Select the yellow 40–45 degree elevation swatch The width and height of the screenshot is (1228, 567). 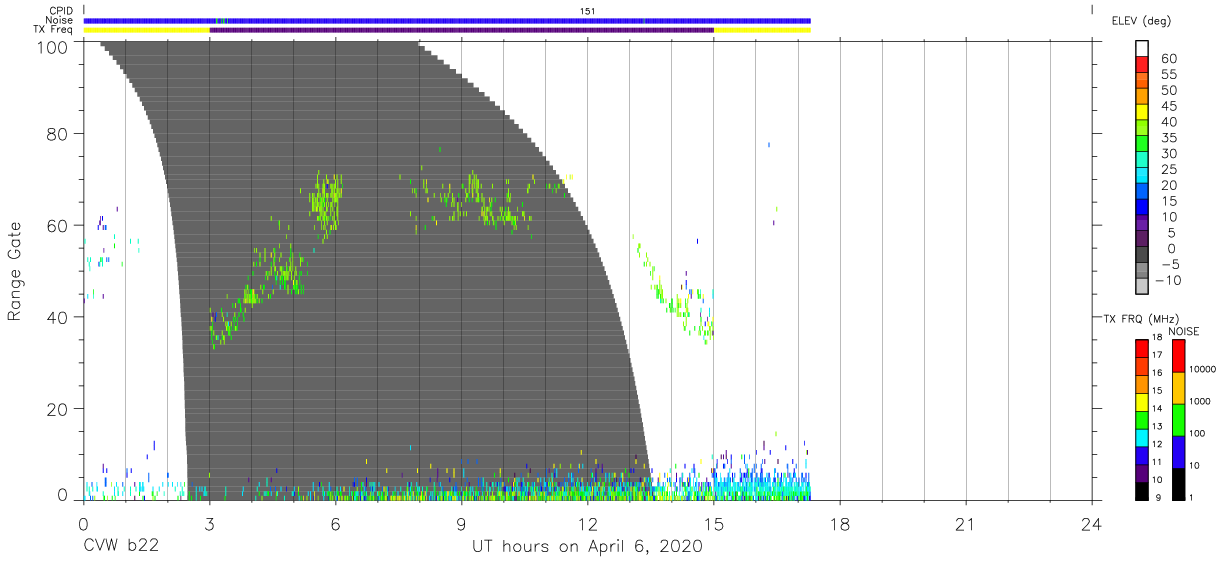click(x=1142, y=113)
